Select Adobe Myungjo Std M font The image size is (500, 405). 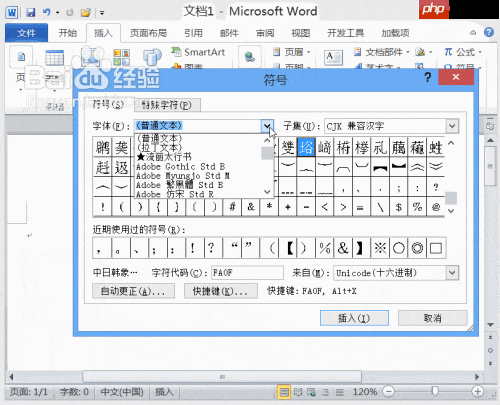point(183,175)
